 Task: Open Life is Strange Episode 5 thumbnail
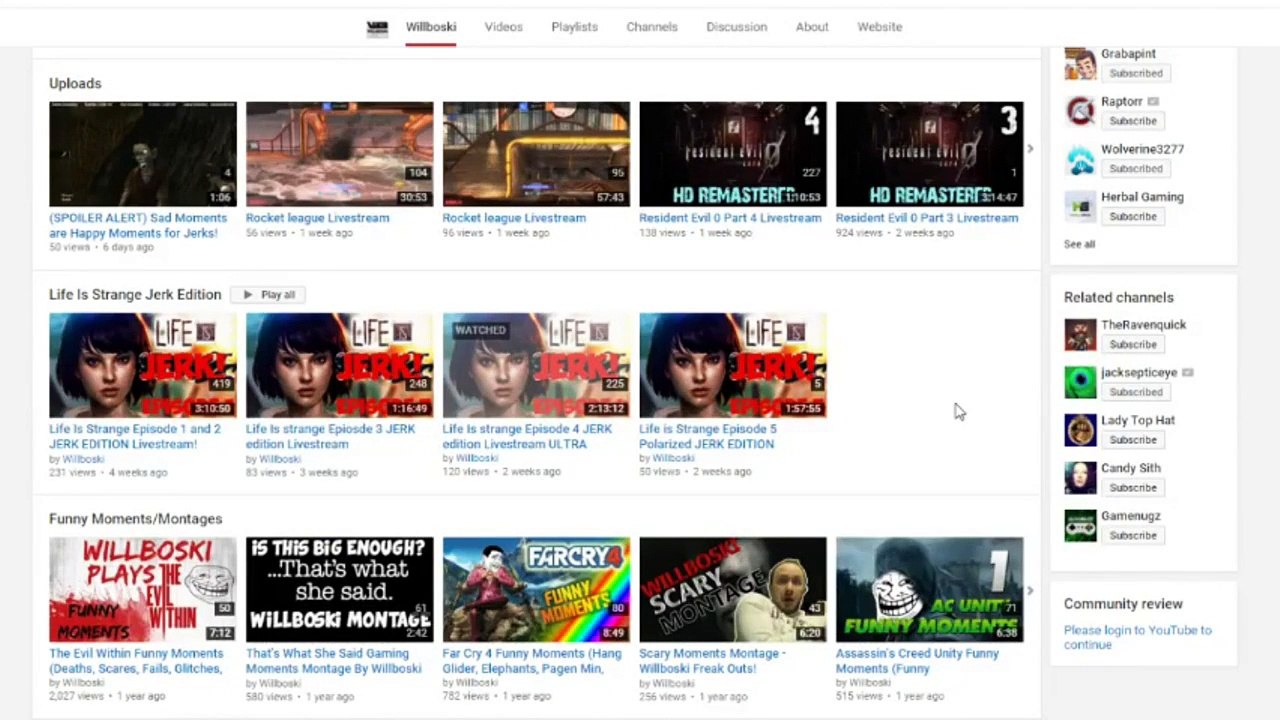733,366
